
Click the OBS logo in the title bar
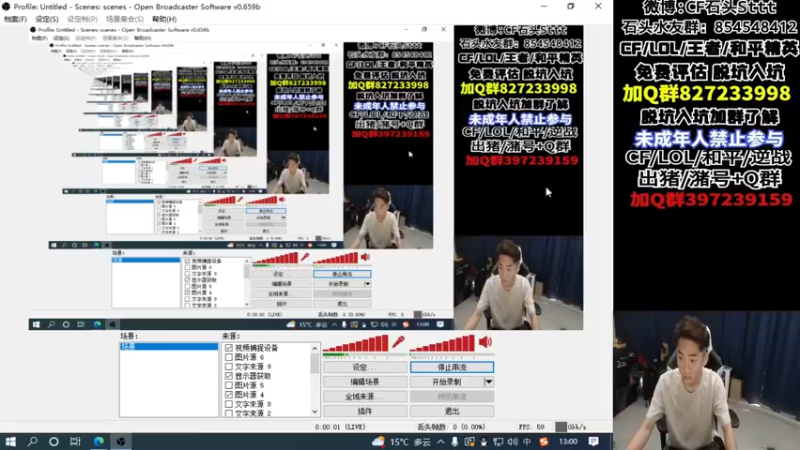coord(6,7)
